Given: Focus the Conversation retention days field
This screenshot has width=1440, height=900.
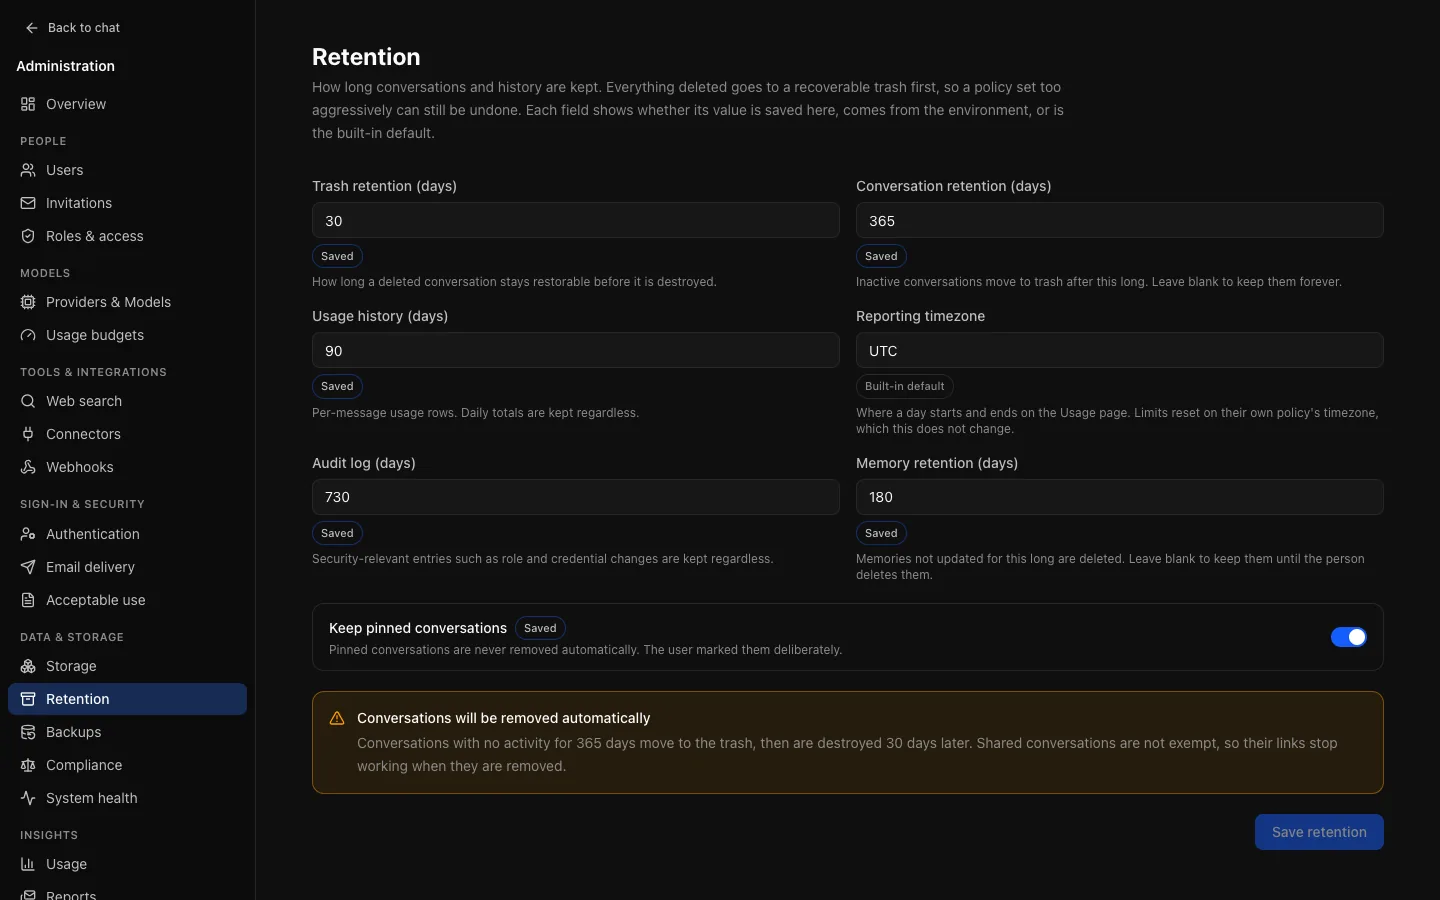Looking at the screenshot, I should (1120, 220).
